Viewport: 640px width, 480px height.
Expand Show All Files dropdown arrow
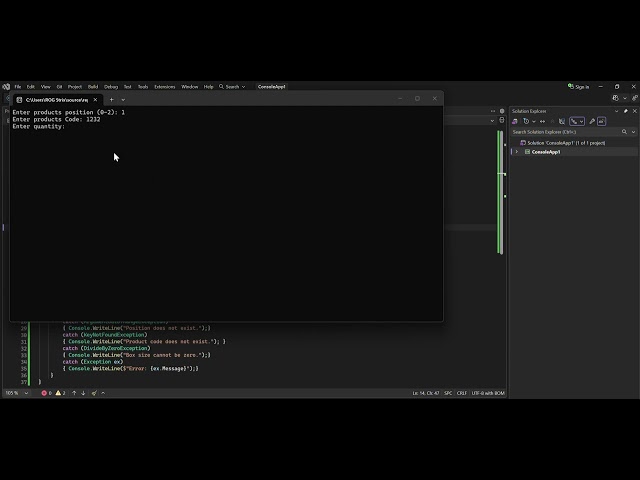582,121
